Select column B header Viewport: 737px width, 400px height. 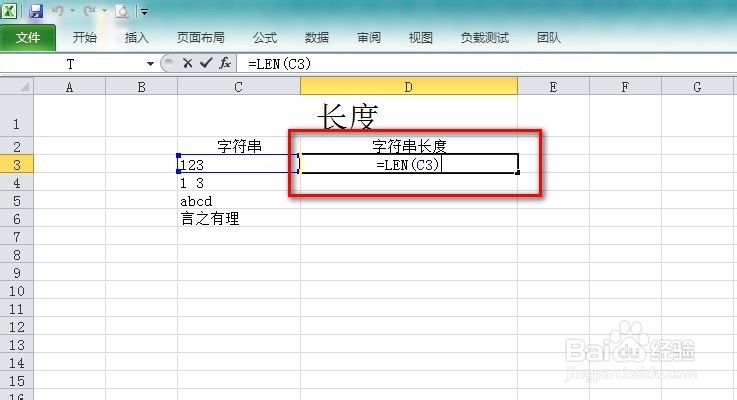coord(141,87)
